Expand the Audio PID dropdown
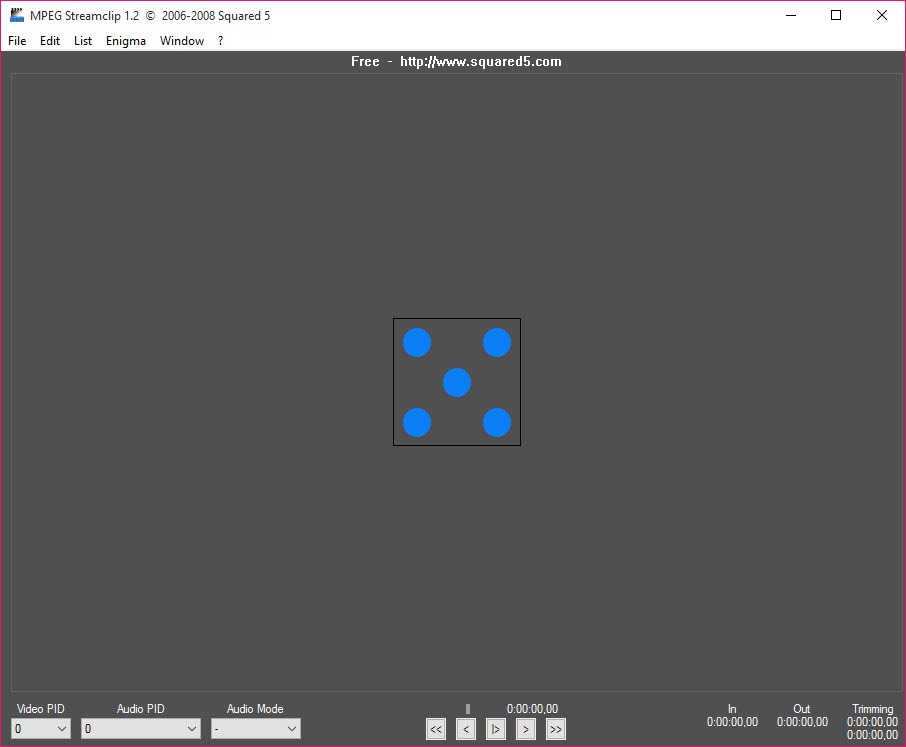Viewport: 906px width, 747px height. 141,729
